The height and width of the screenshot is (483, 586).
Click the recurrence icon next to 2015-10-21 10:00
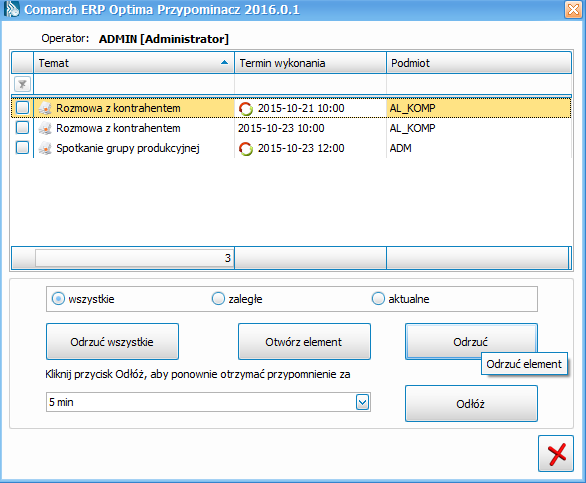pyautogui.click(x=246, y=109)
